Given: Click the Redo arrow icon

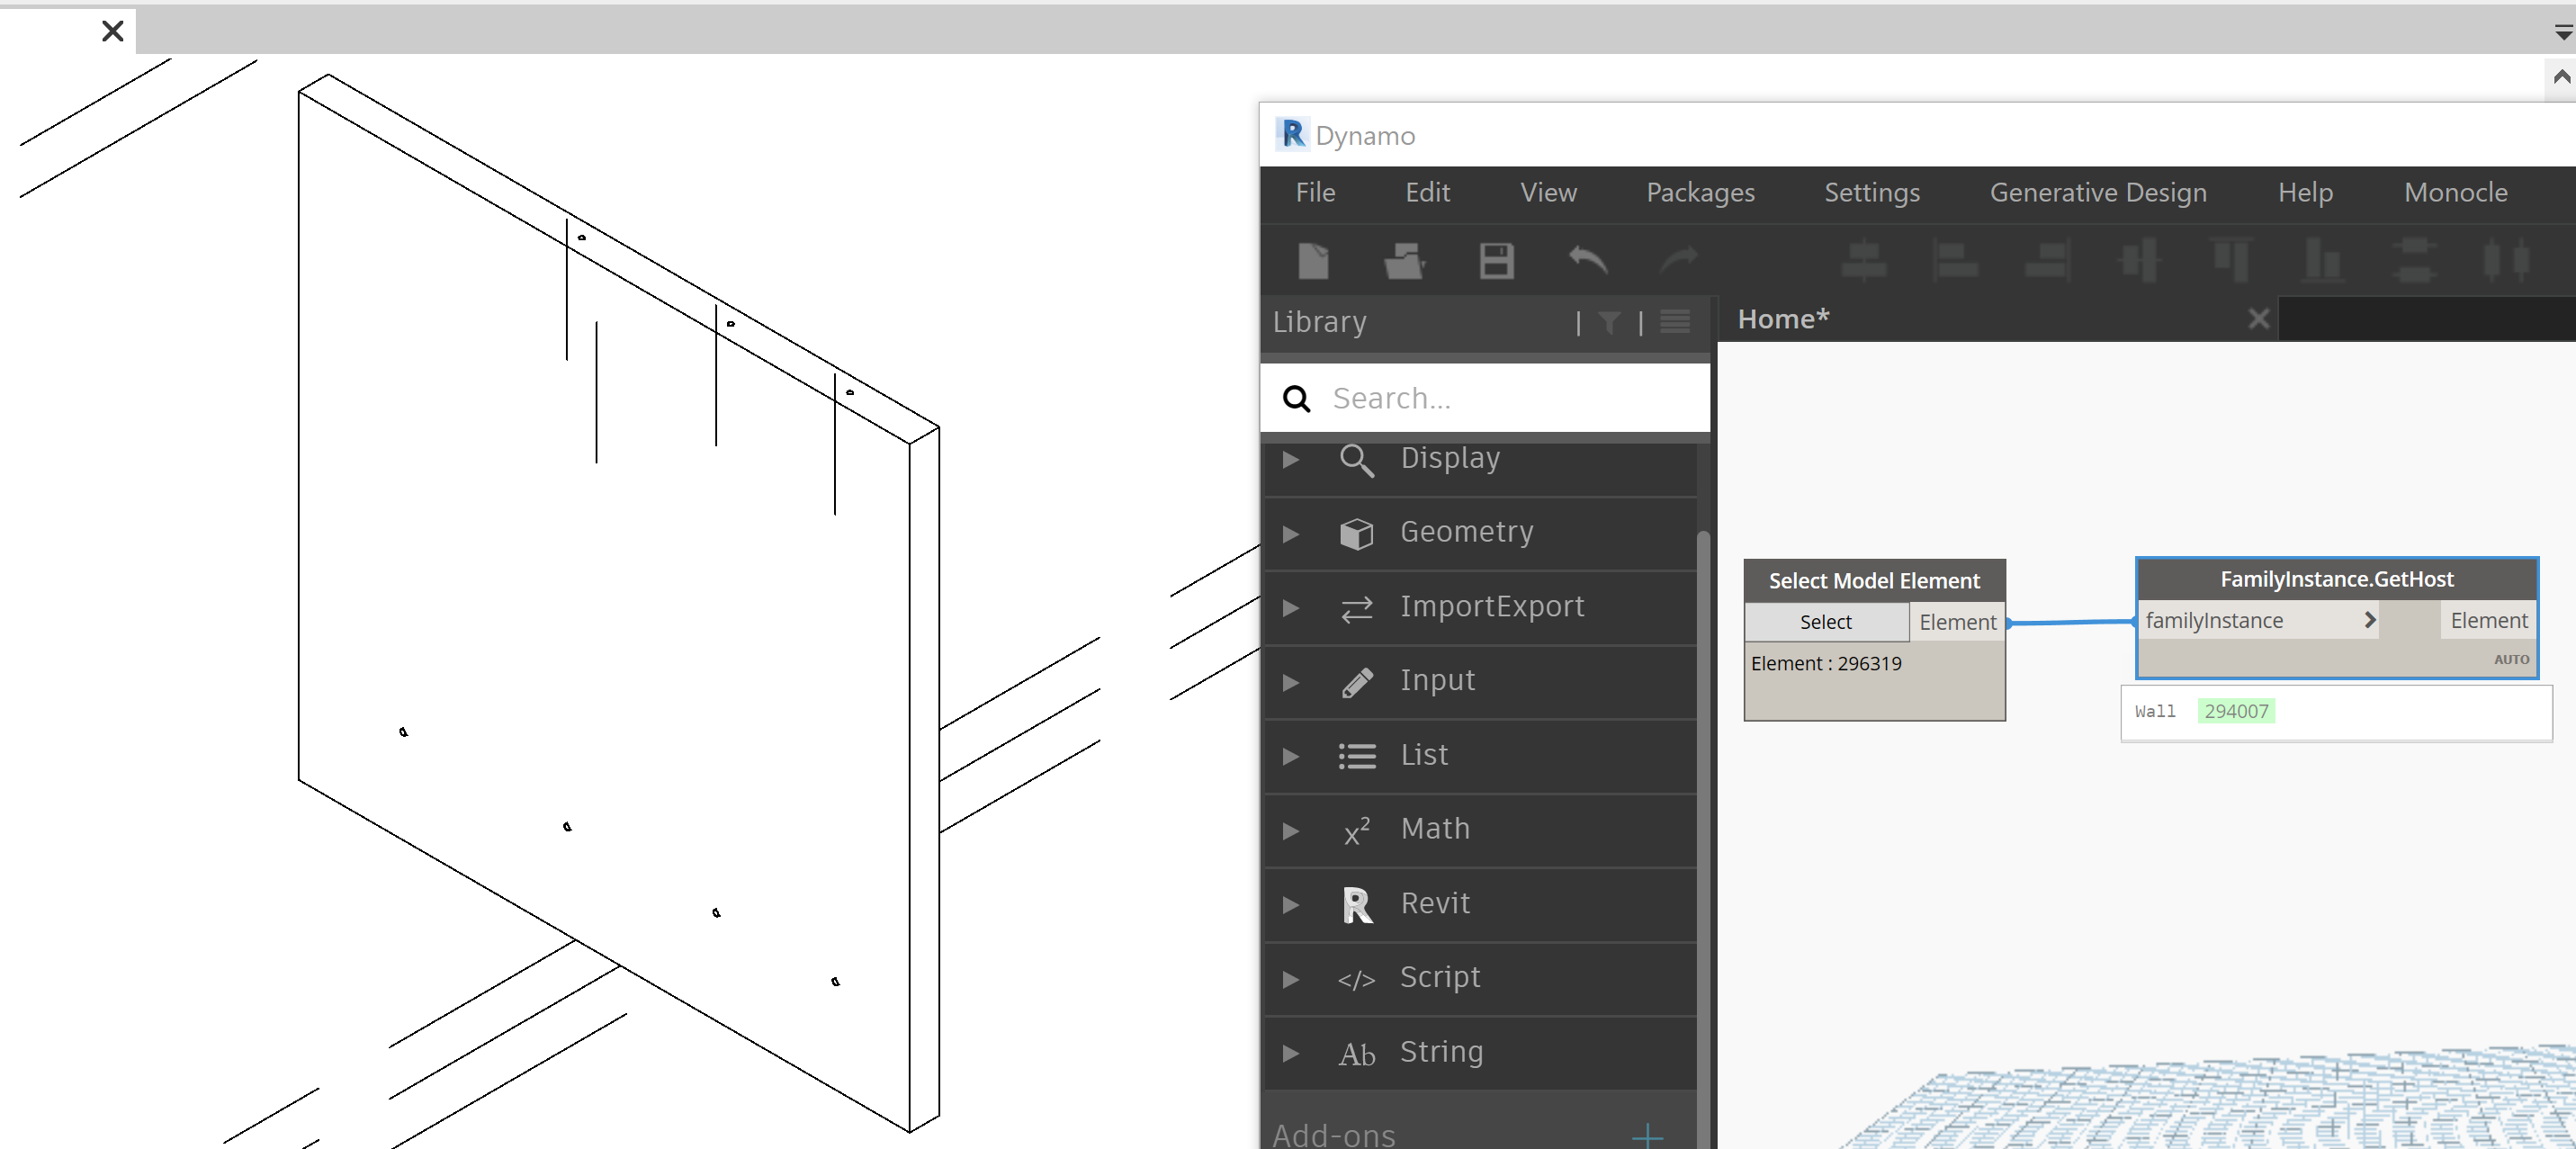Looking at the screenshot, I should coord(1679,261).
